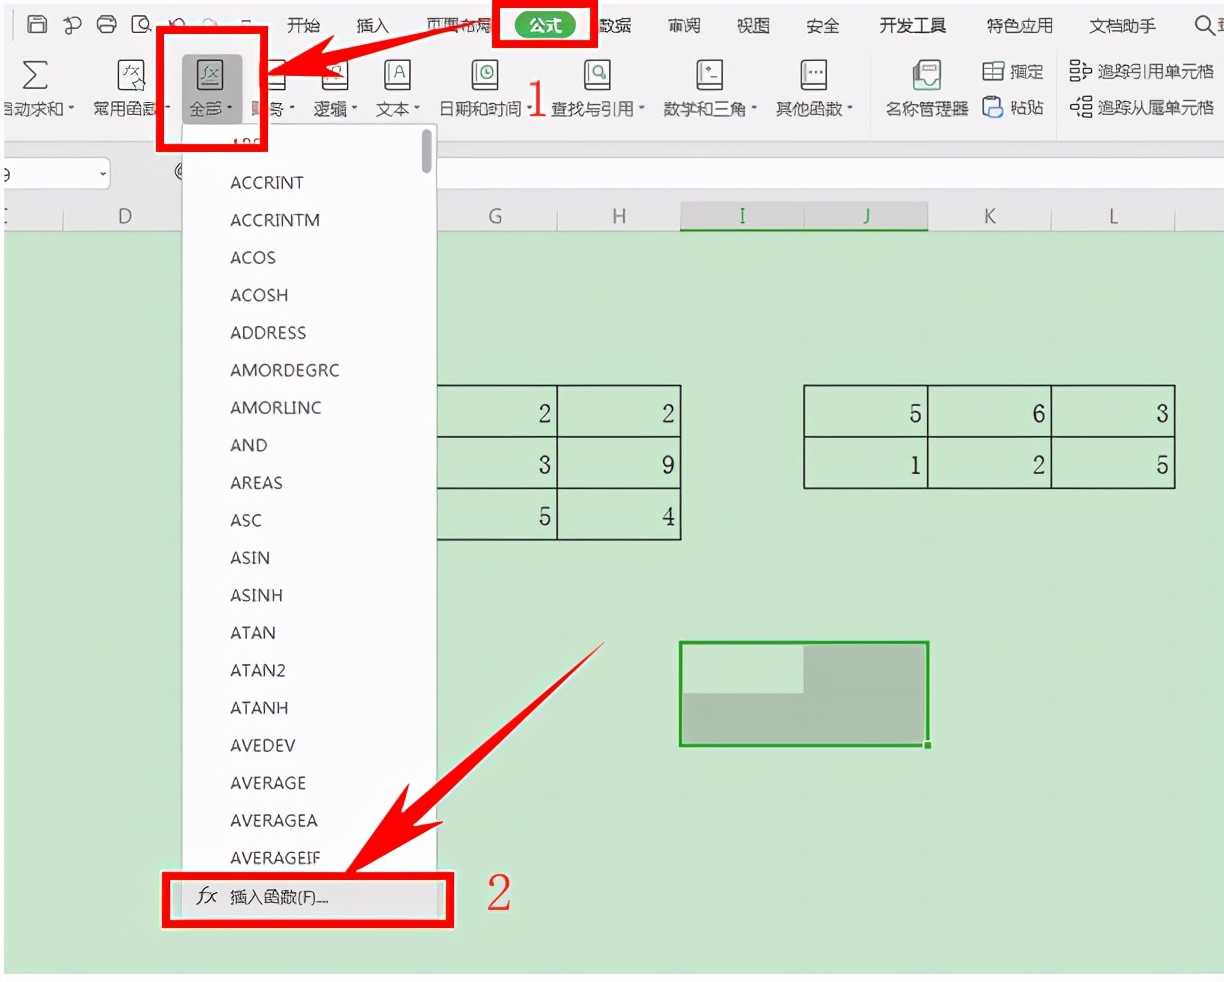The image size is (1224, 982).
Task: Open the 视图 View tab
Action: [x=753, y=25]
